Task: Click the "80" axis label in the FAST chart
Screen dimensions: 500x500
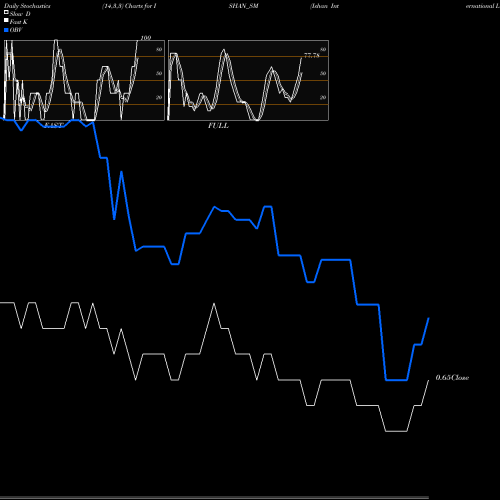Action: [159, 49]
